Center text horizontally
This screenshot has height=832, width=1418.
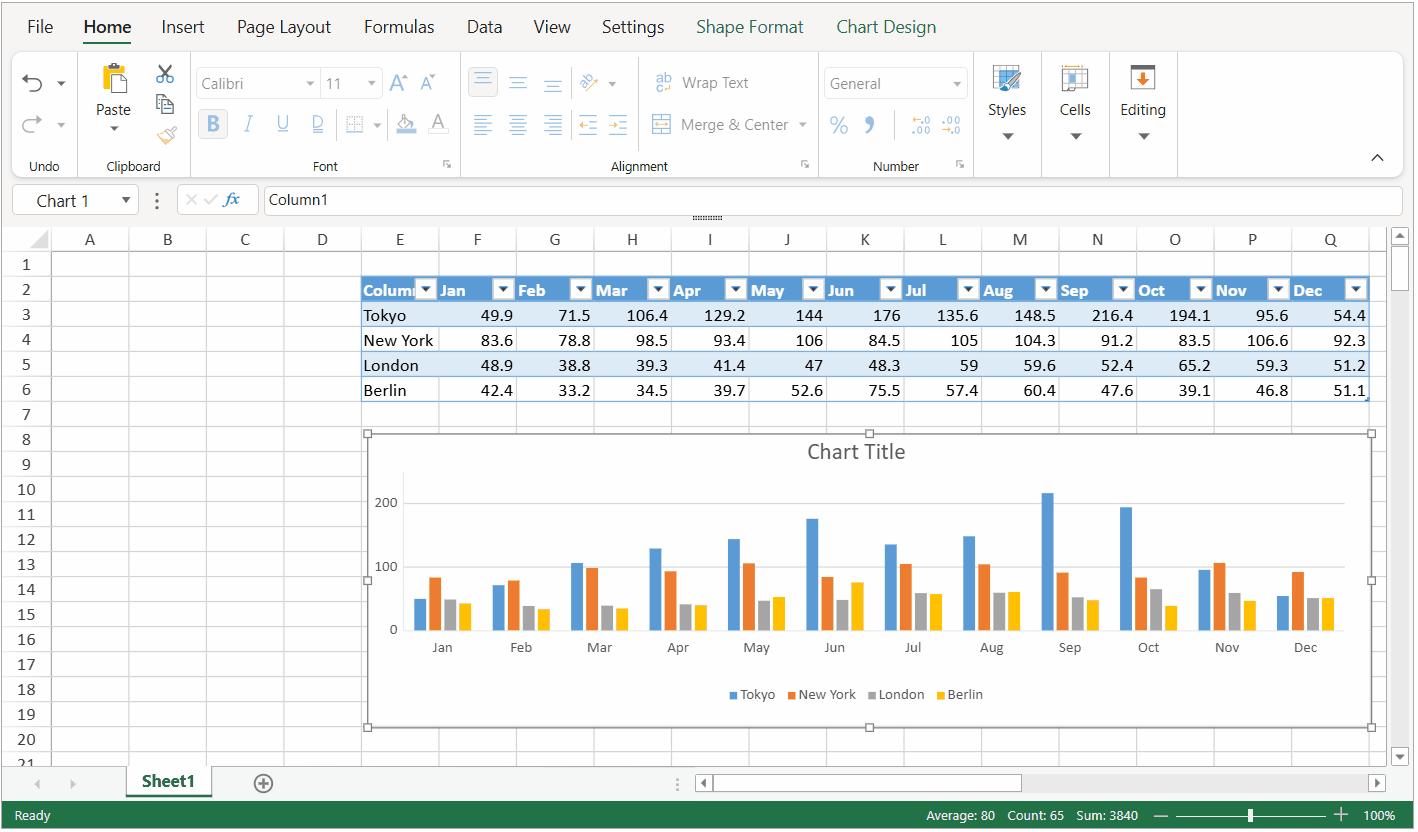(x=518, y=124)
